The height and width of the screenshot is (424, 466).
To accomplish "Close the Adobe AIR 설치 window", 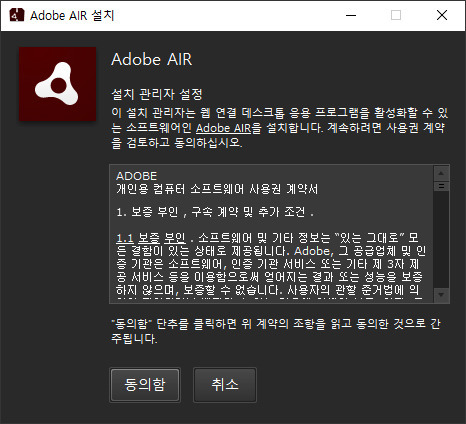I will click(442, 15).
